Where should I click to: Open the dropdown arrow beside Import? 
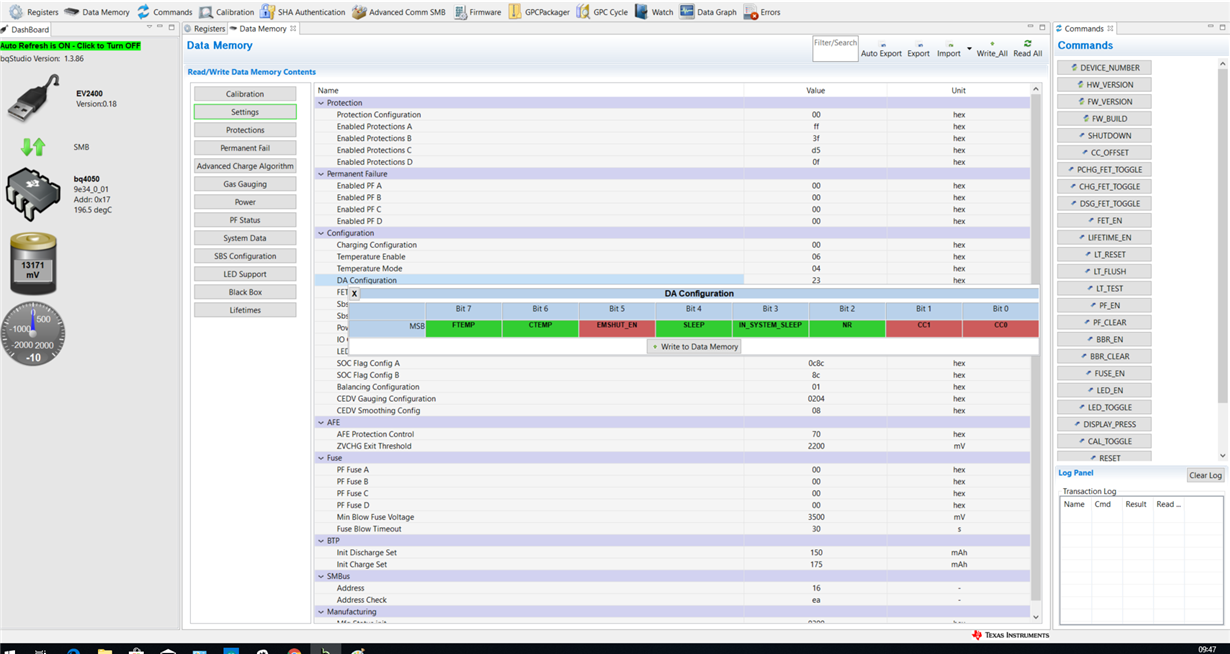tap(969, 47)
